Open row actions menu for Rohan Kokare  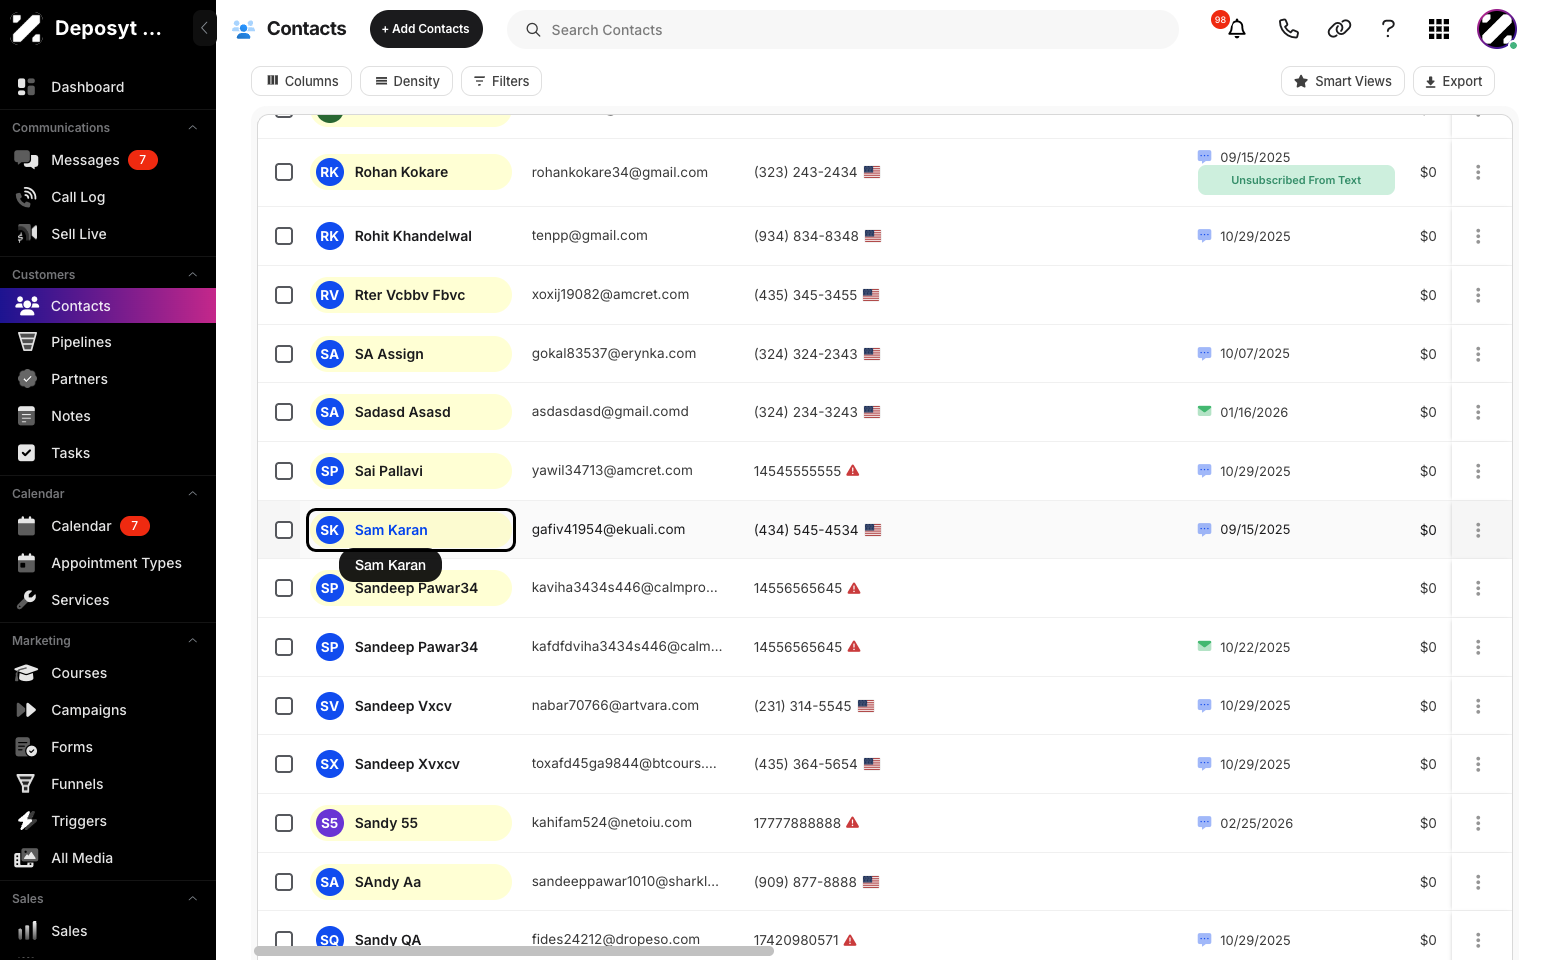1478,172
